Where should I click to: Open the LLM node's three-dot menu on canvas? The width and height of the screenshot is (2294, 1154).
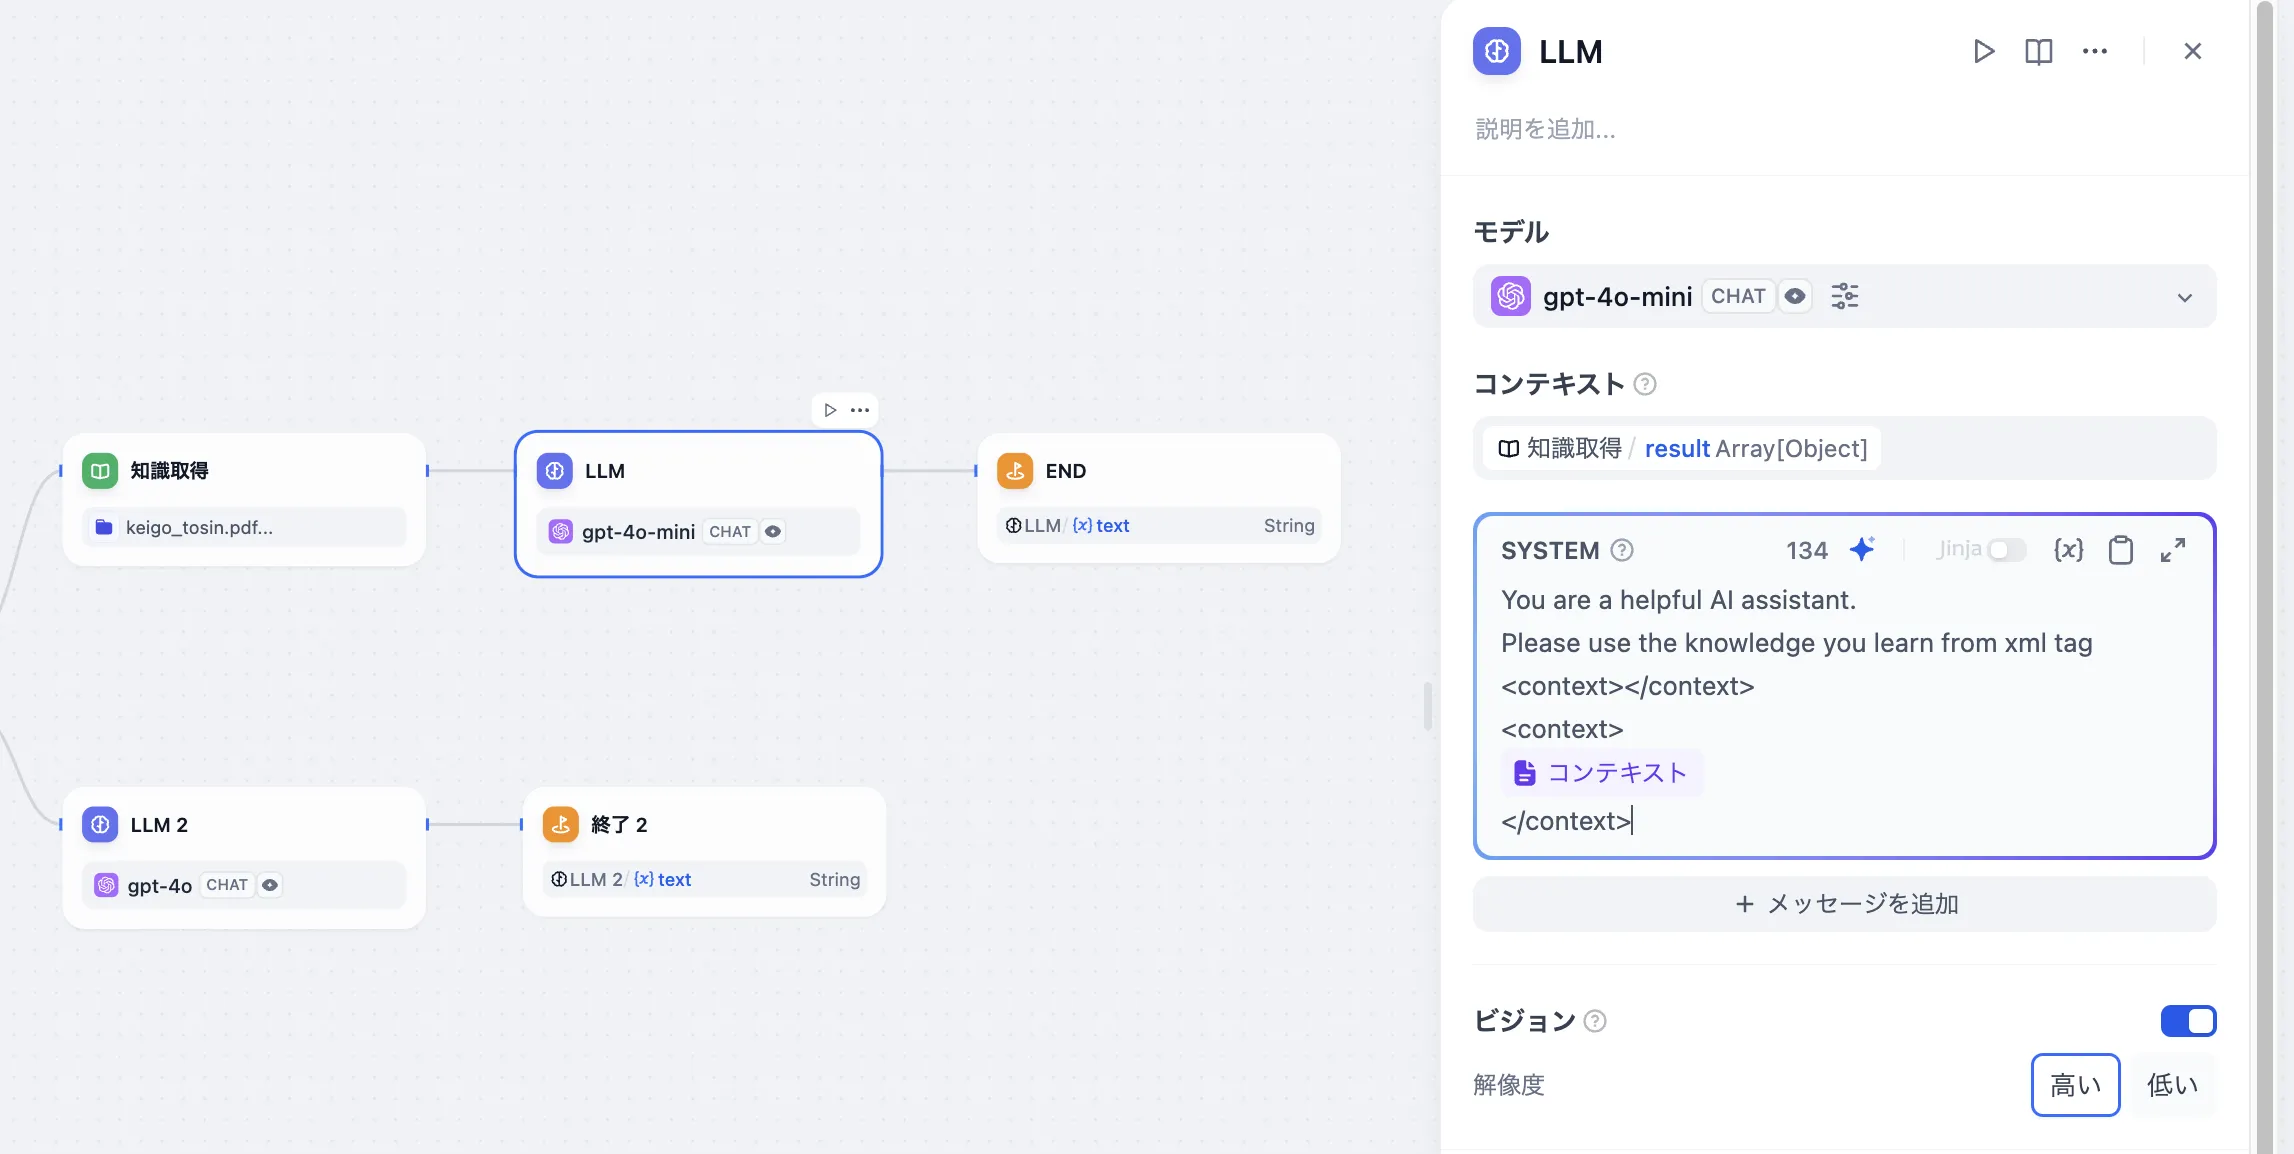(860, 410)
